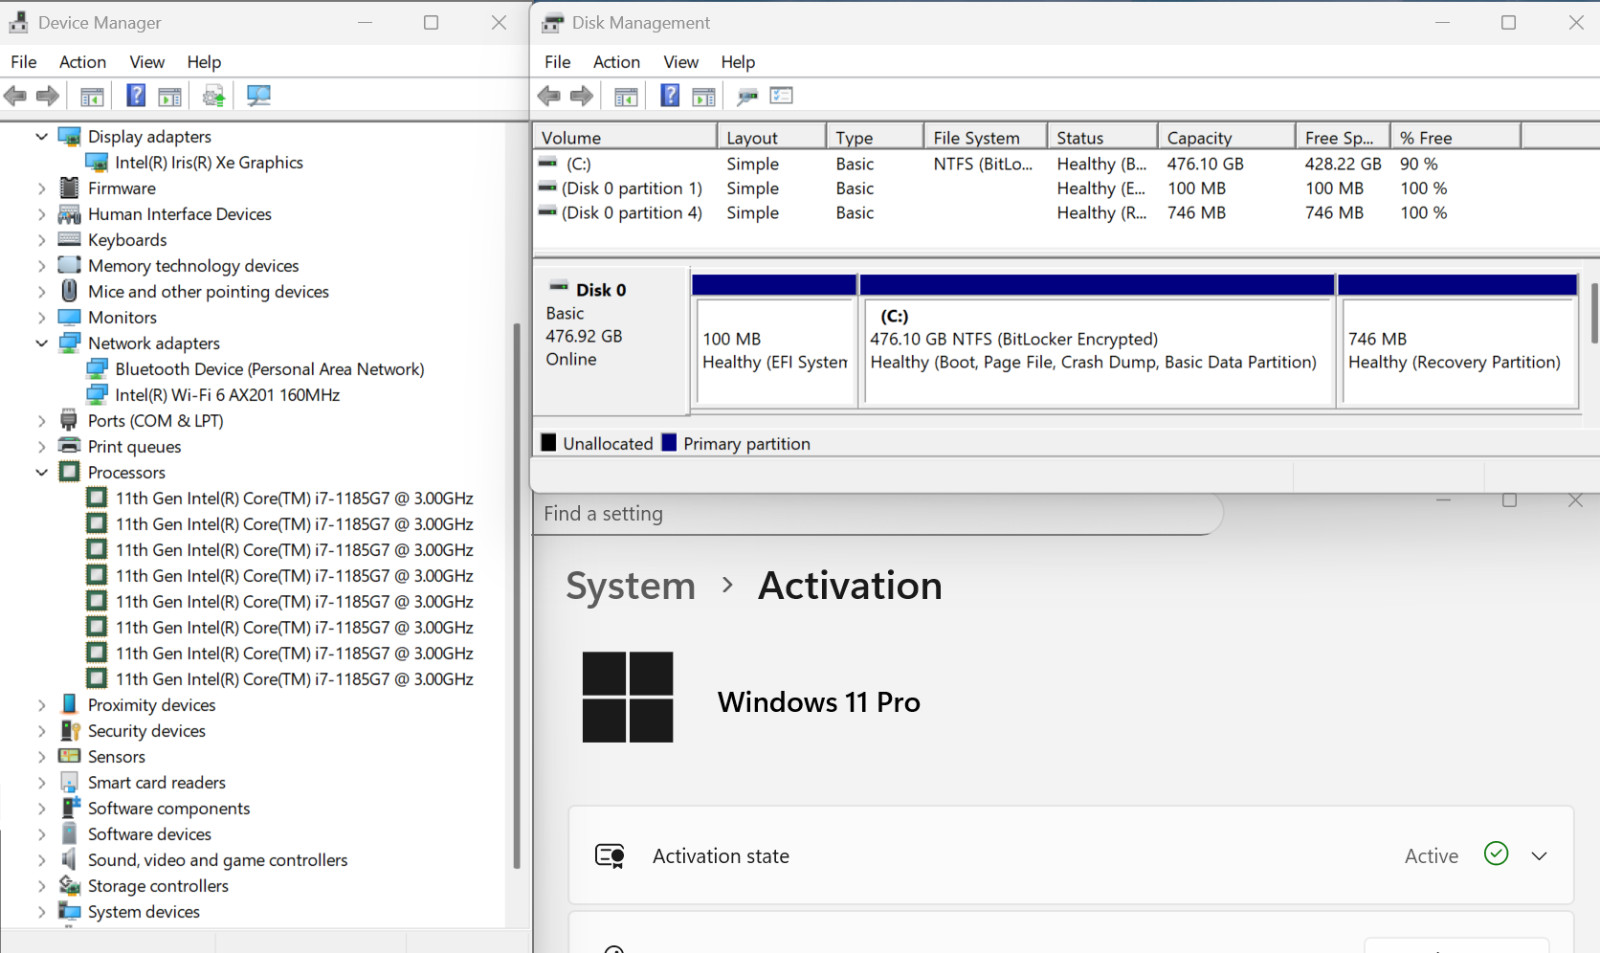The width and height of the screenshot is (1600, 953).
Task: Click the Storage controllers category icon
Action: tap(69, 886)
